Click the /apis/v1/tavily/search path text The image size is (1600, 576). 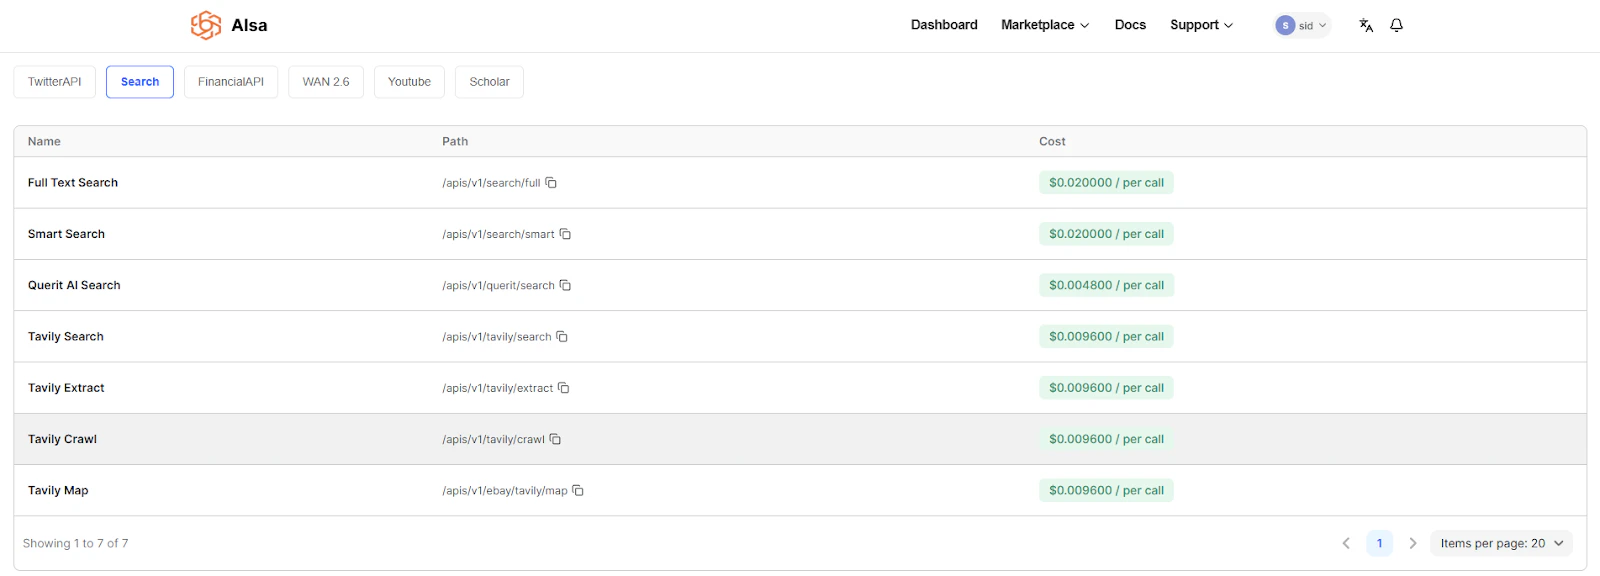(x=497, y=337)
